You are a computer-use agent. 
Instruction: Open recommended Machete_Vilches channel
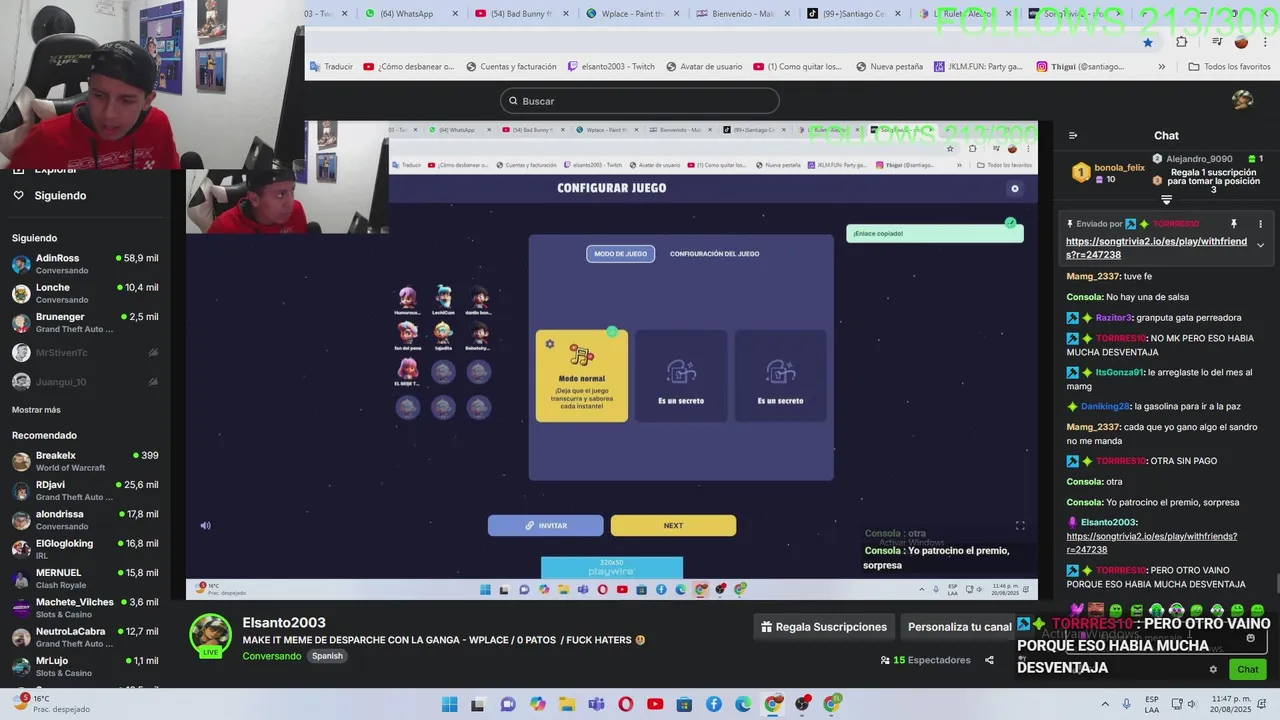(85, 608)
